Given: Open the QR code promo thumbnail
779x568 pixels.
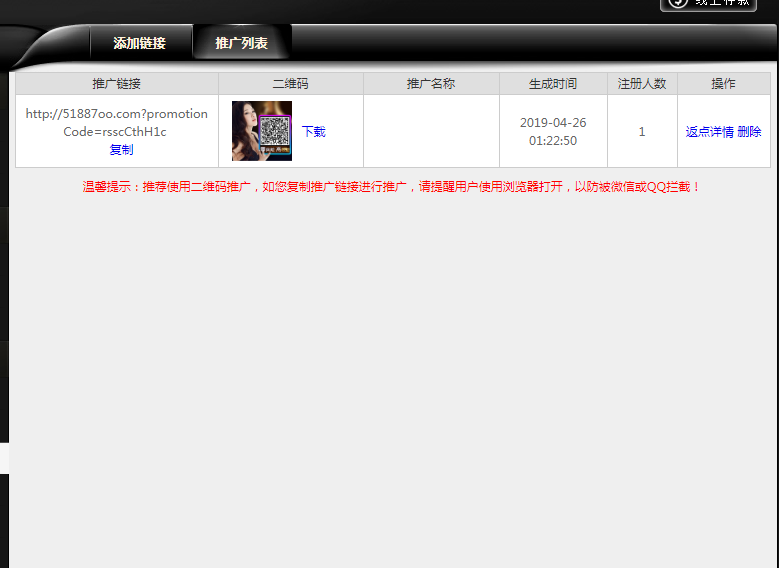Looking at the screenshot, I should 262,131.
